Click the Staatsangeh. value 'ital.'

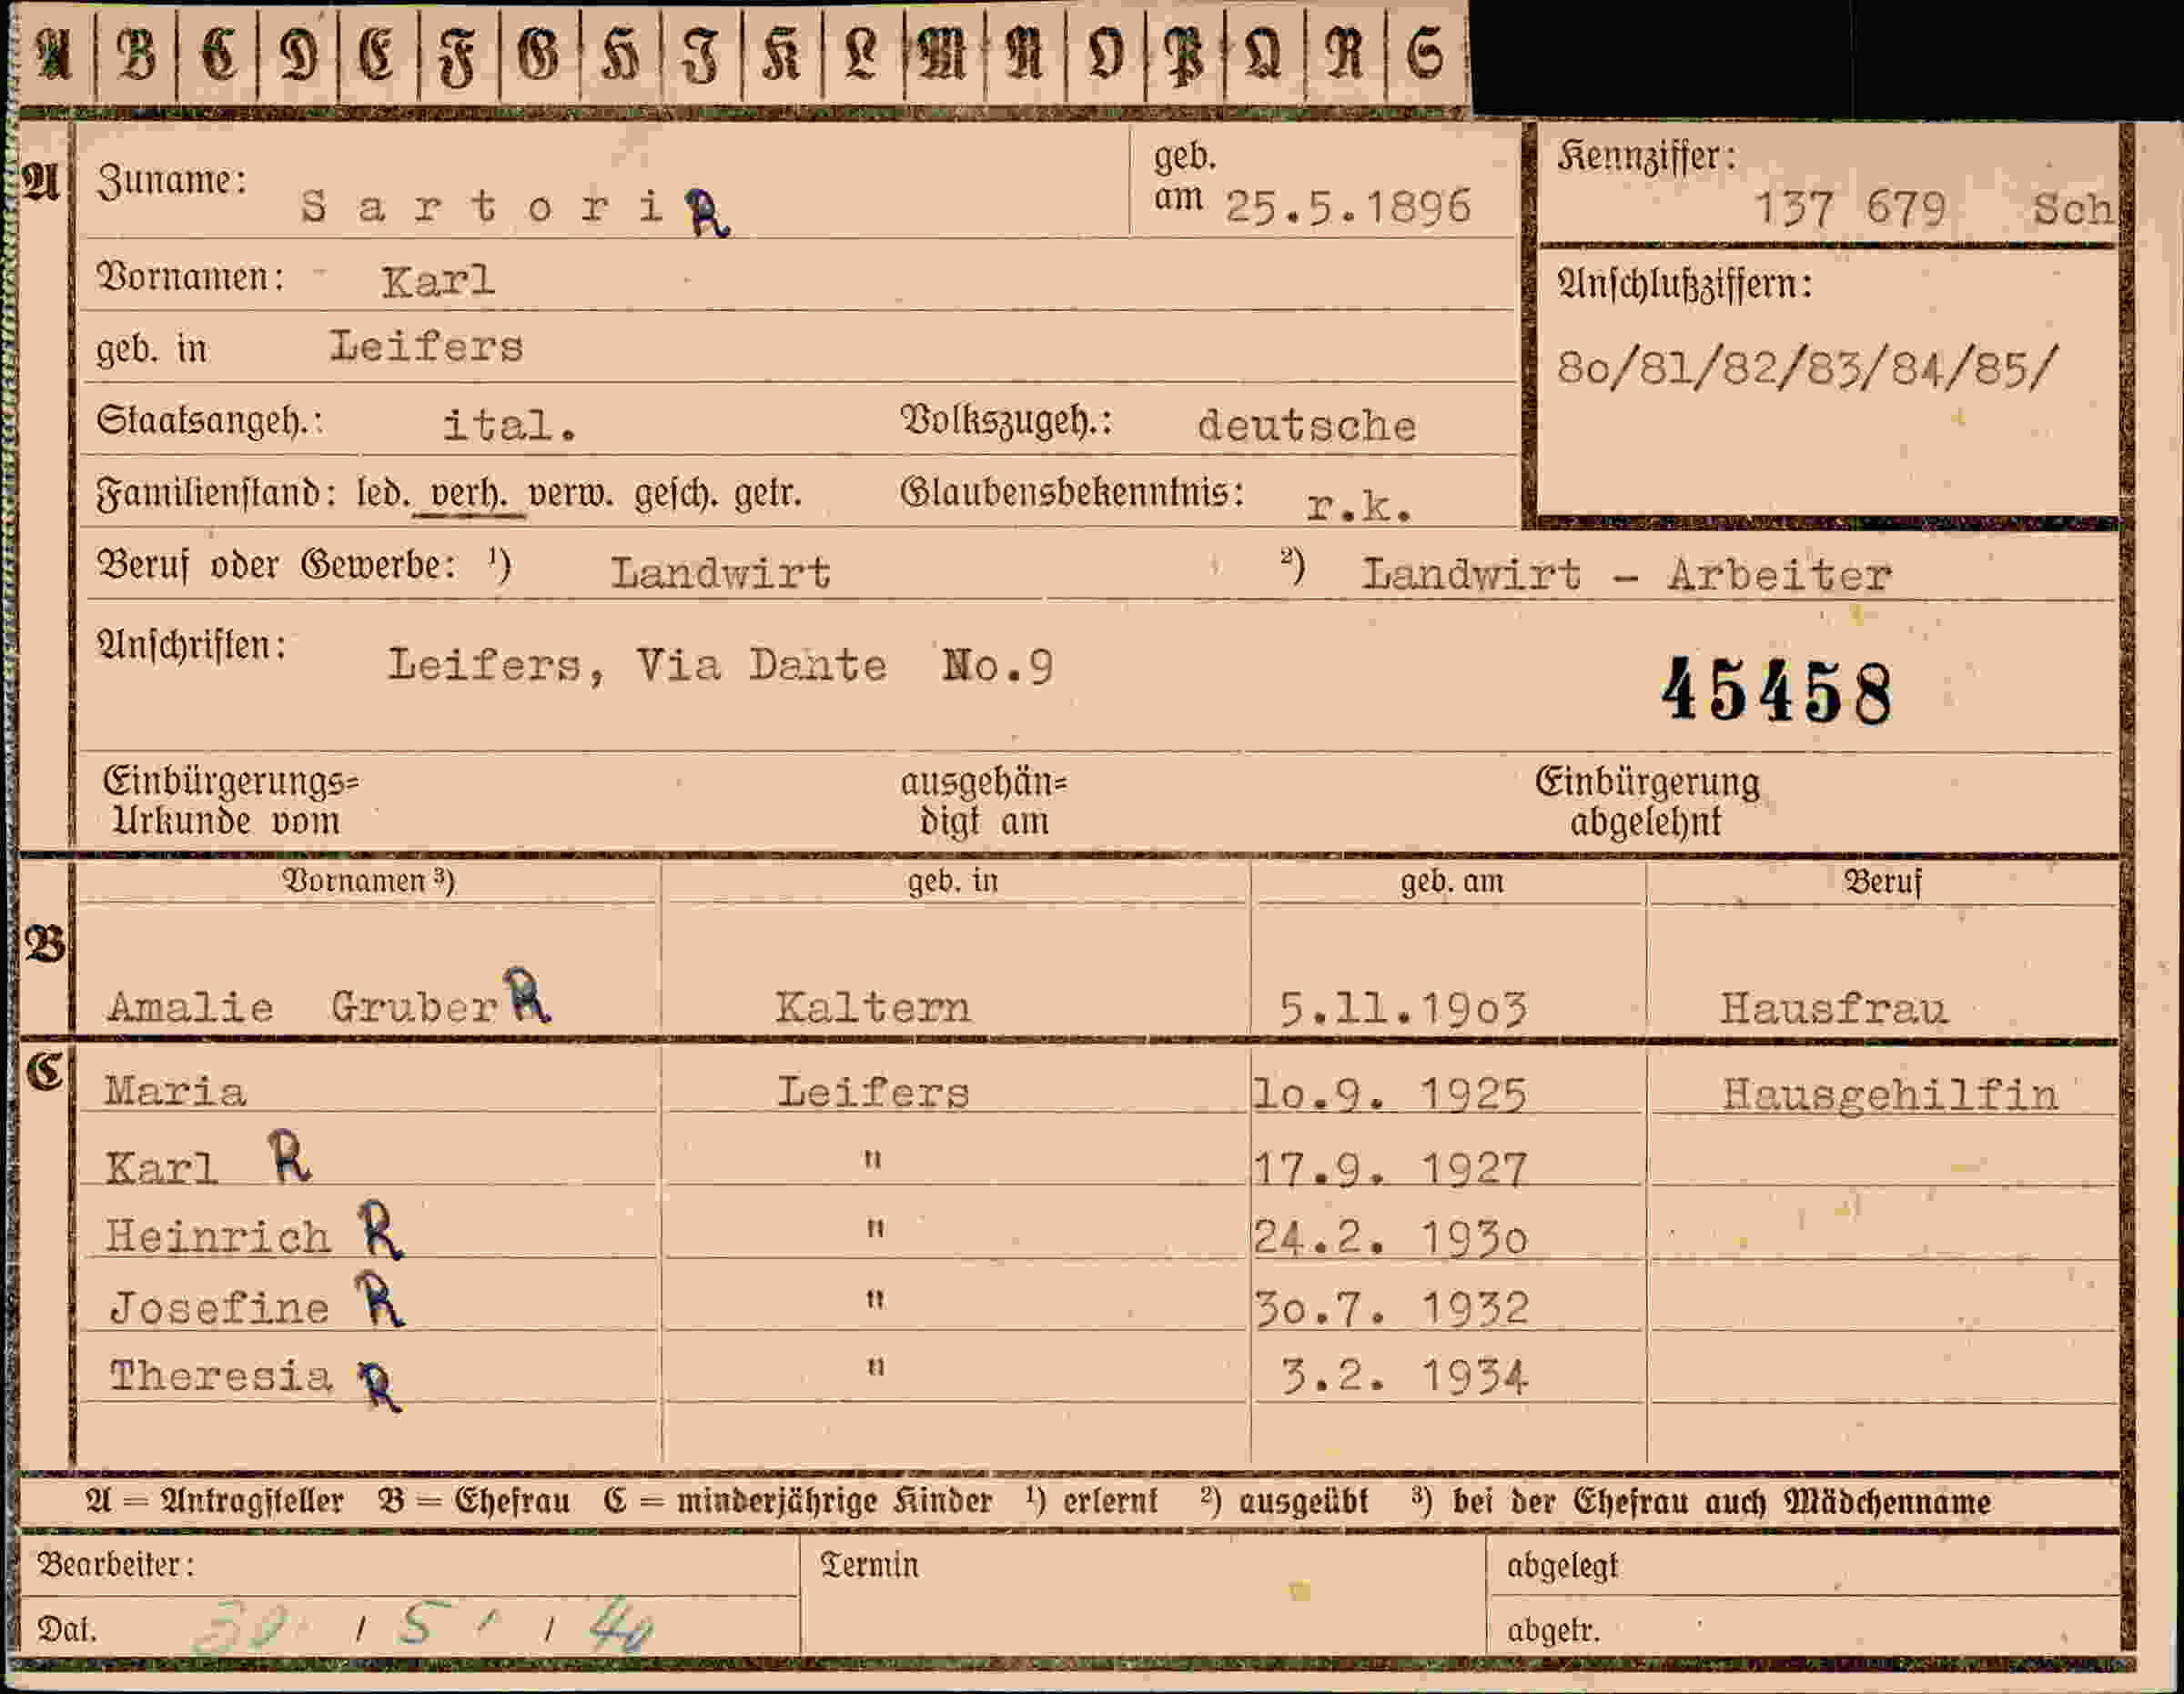click(x=510, y=425)
